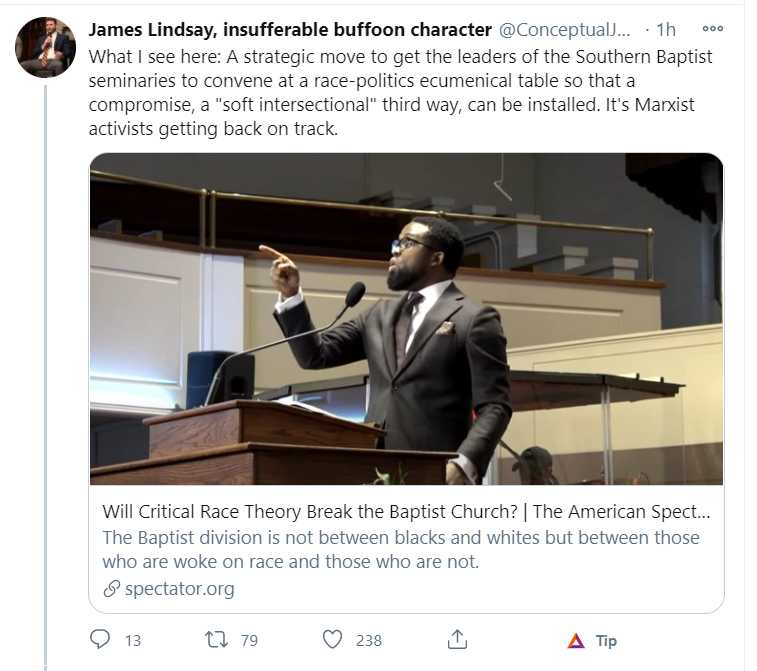Click the article description about Baptist division
The height and width of the screenshot is (671, 757).
[x=400, y=549]
